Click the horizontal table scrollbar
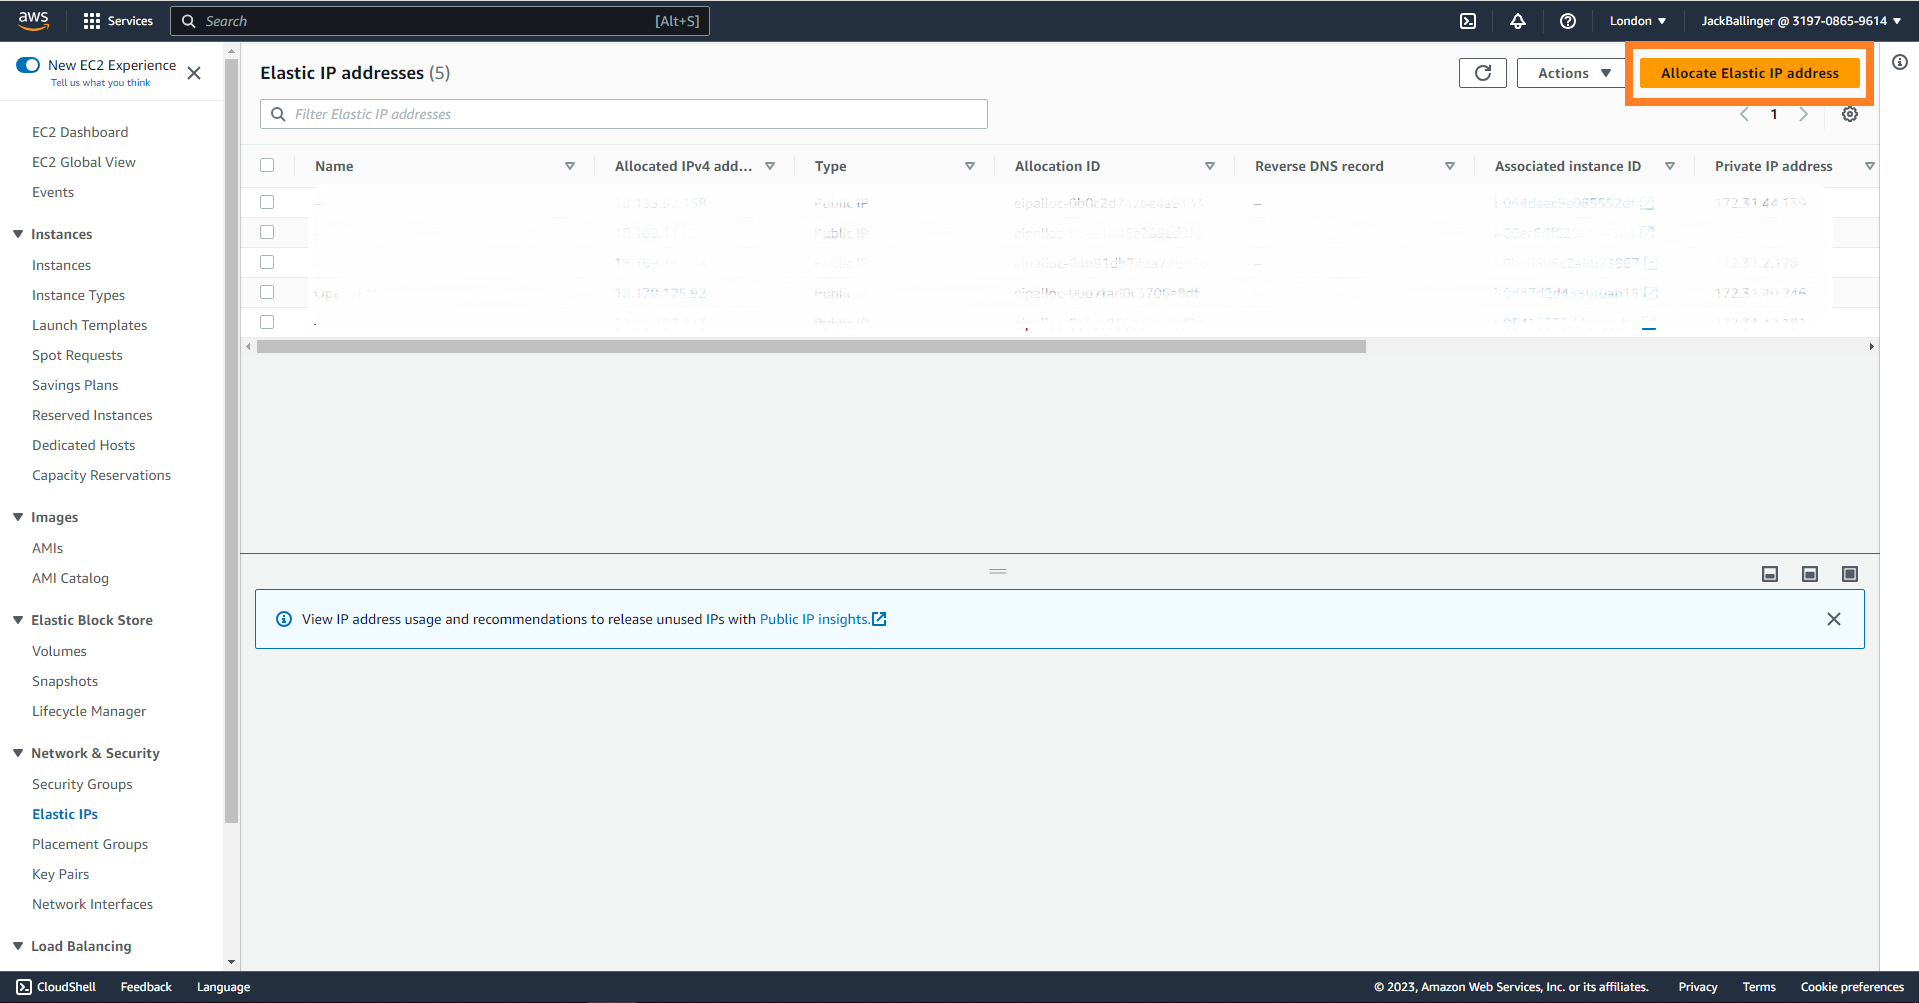 (x=810, y=347)
